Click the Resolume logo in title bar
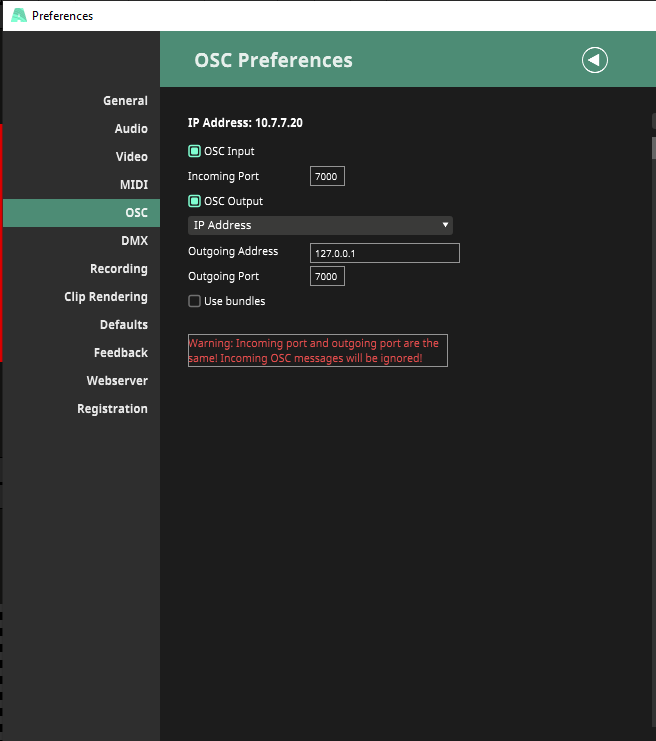 pyautogui.click(x=18, y=16)
